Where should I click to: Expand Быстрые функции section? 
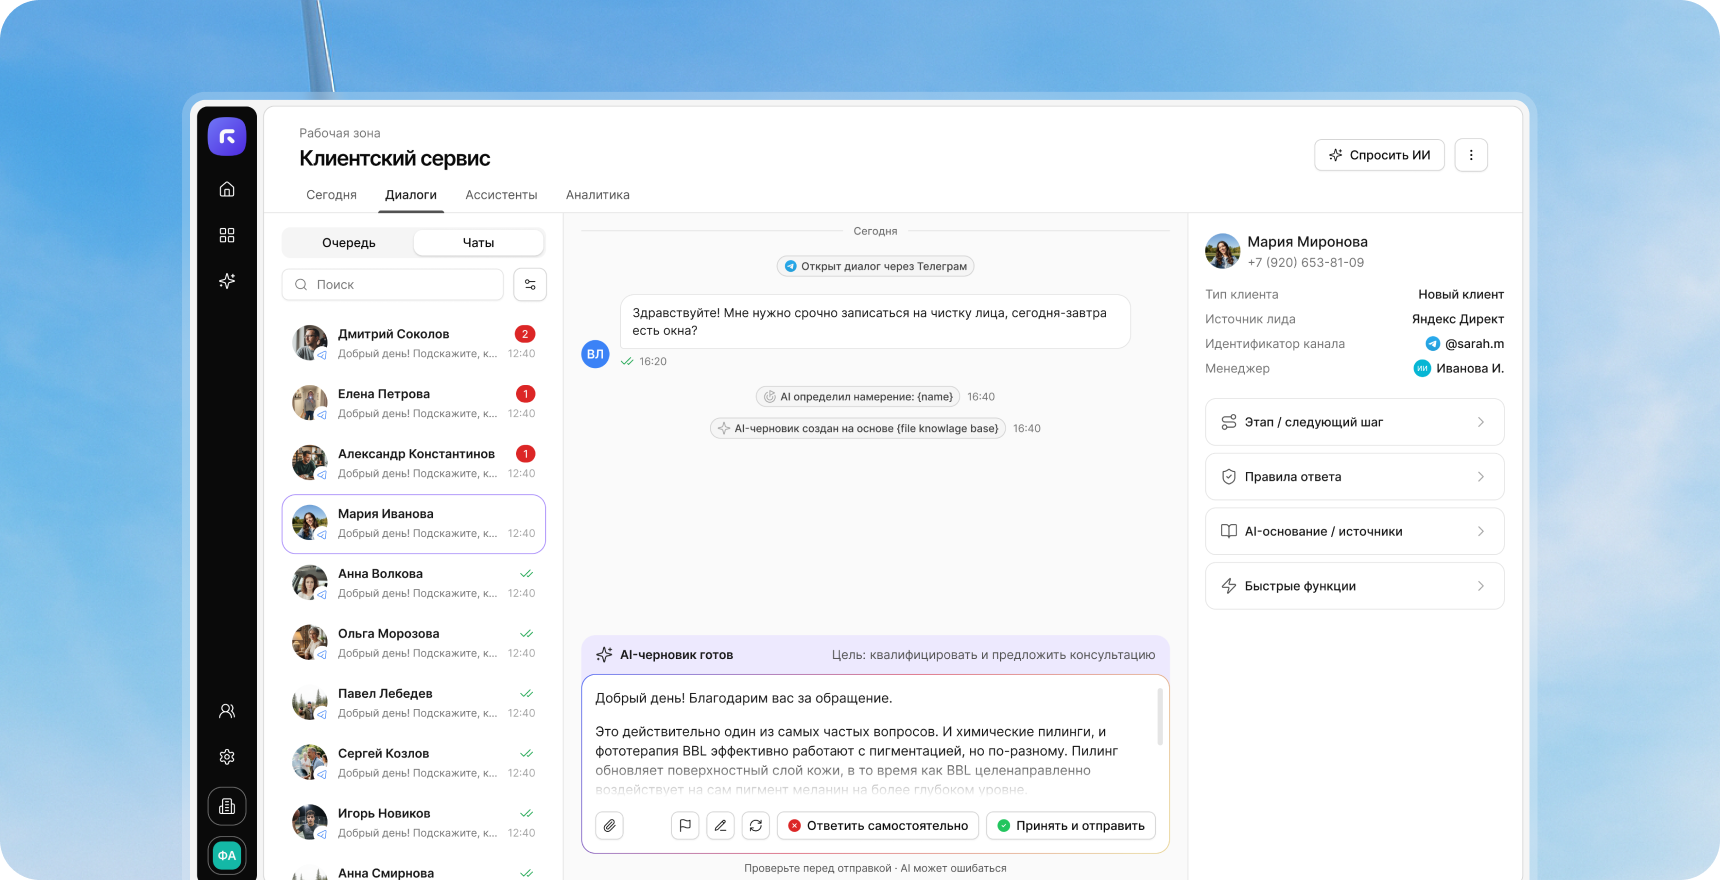coord(1355,586)
